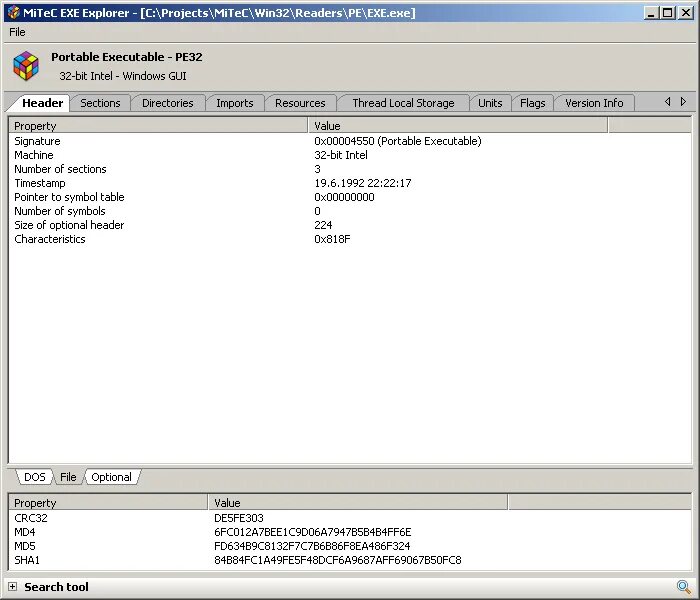
Task: Switch to the Sections tab
Action: [x=100, y=103]
